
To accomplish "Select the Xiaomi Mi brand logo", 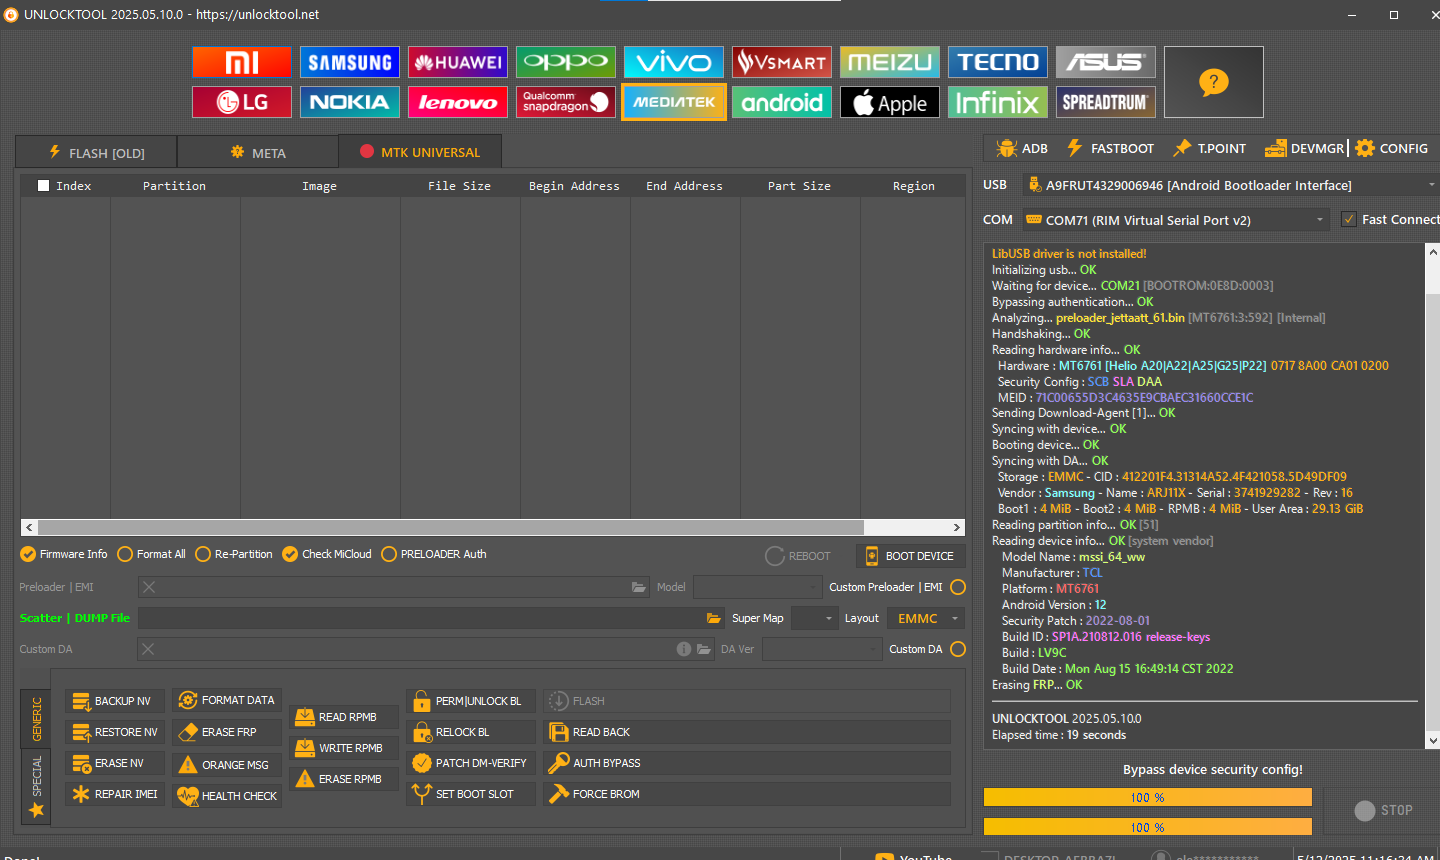I will [x=242, y=62].
